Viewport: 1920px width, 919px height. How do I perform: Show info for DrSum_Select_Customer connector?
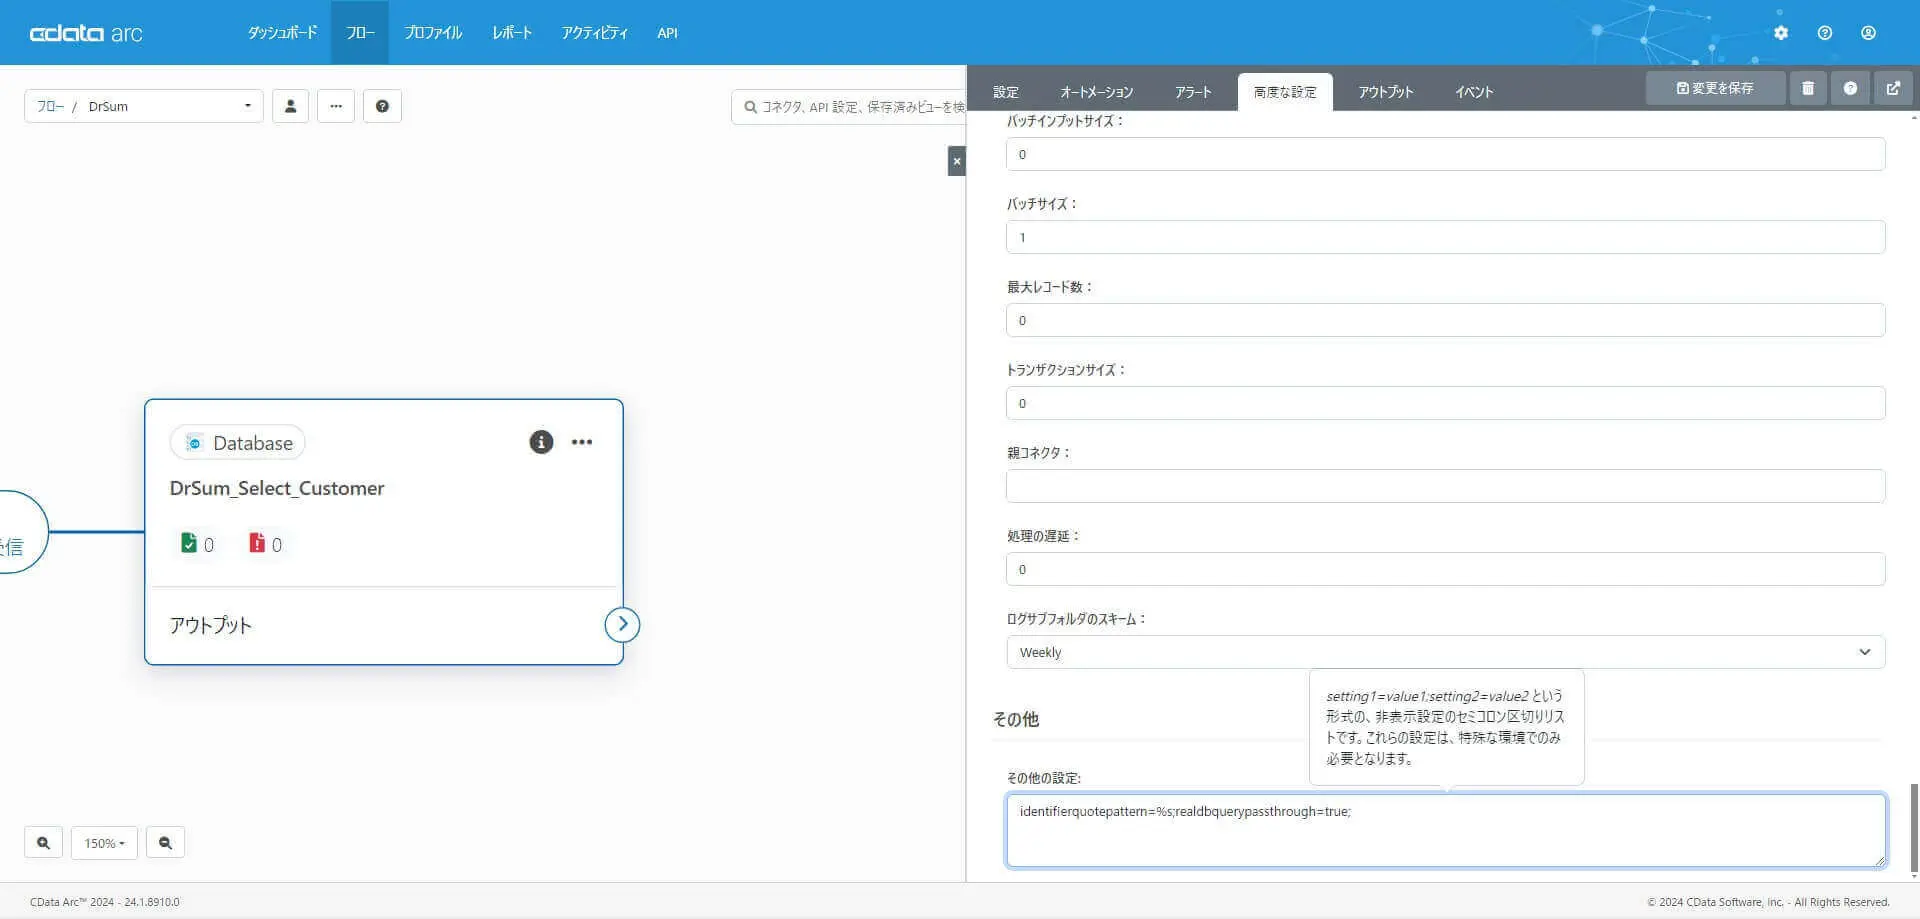click(541, 442)
